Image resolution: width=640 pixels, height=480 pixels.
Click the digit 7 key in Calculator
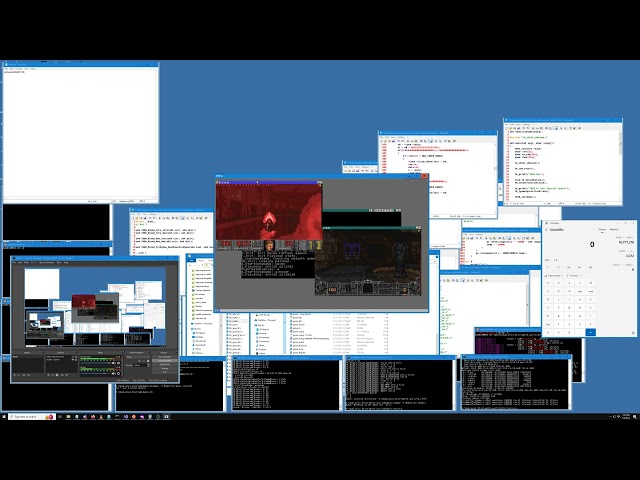(558, 307)
